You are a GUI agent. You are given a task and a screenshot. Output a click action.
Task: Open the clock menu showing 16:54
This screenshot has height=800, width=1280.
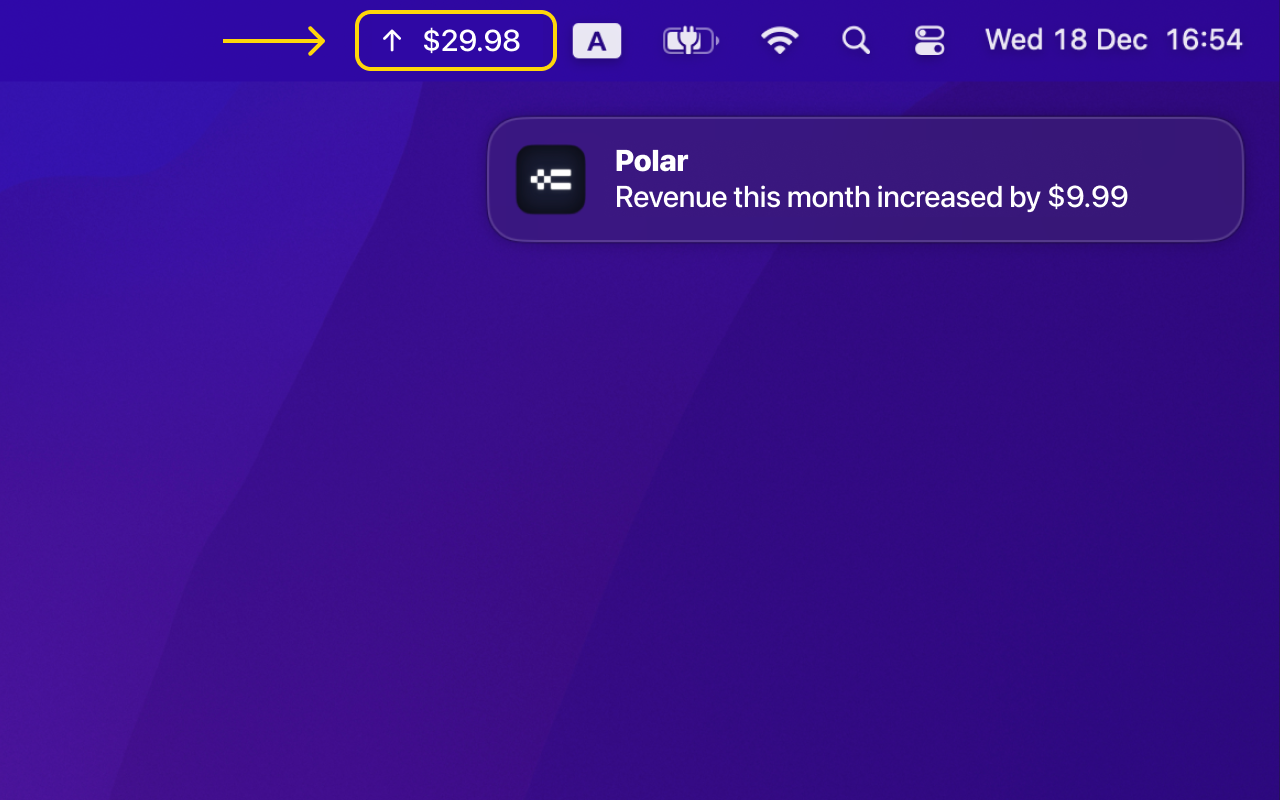click(1204, 40)
